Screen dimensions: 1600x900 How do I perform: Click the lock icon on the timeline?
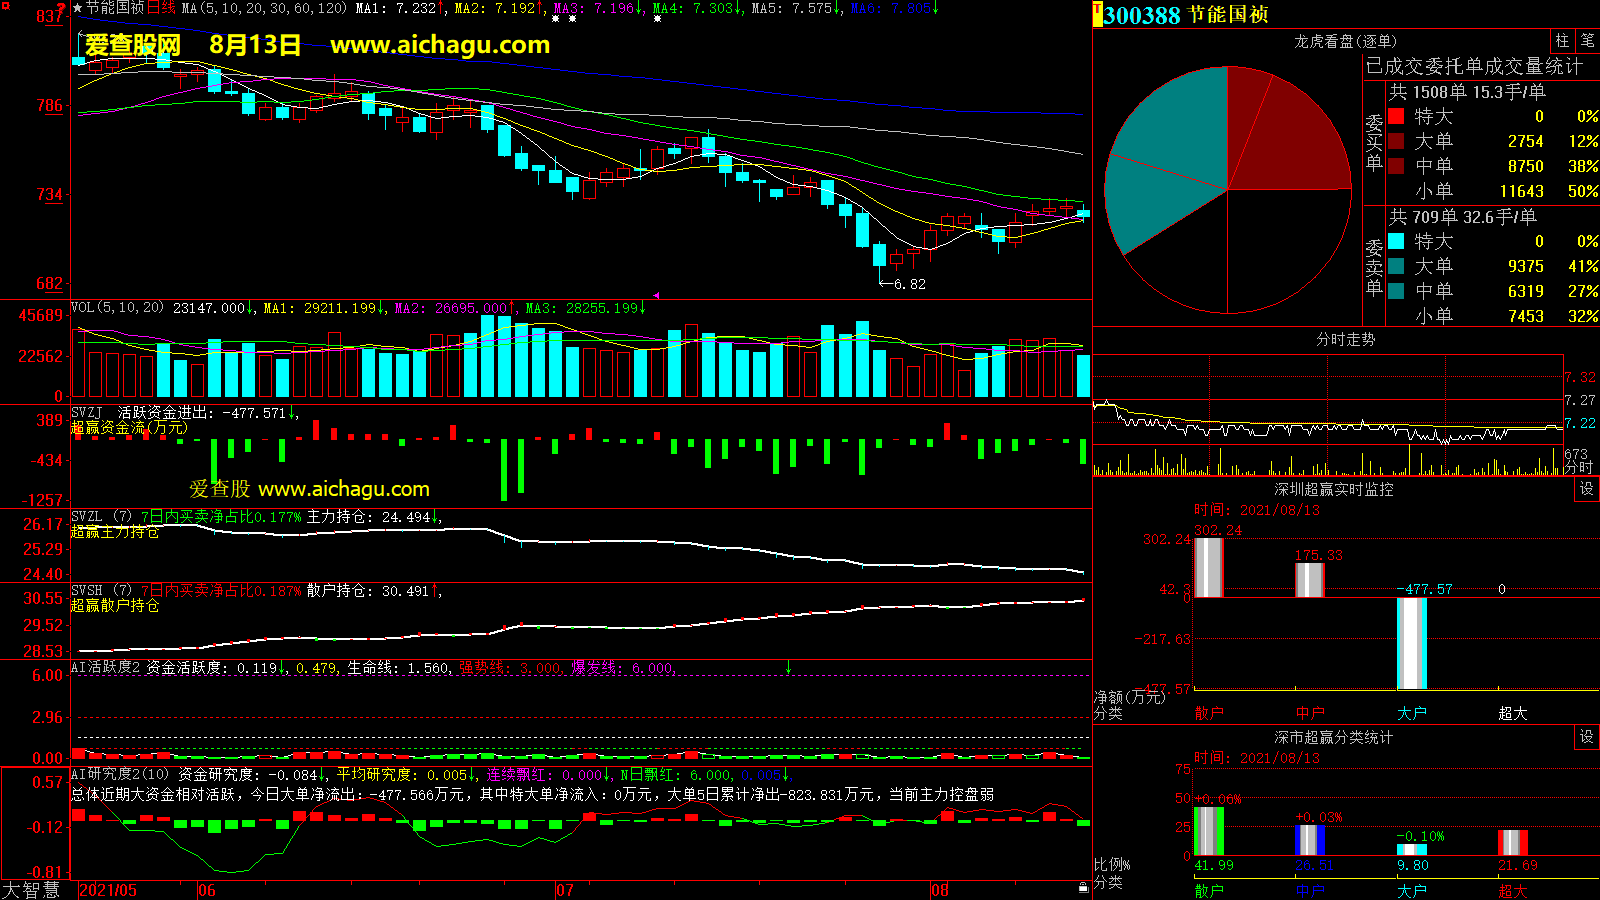click(x=1083, y=888)
